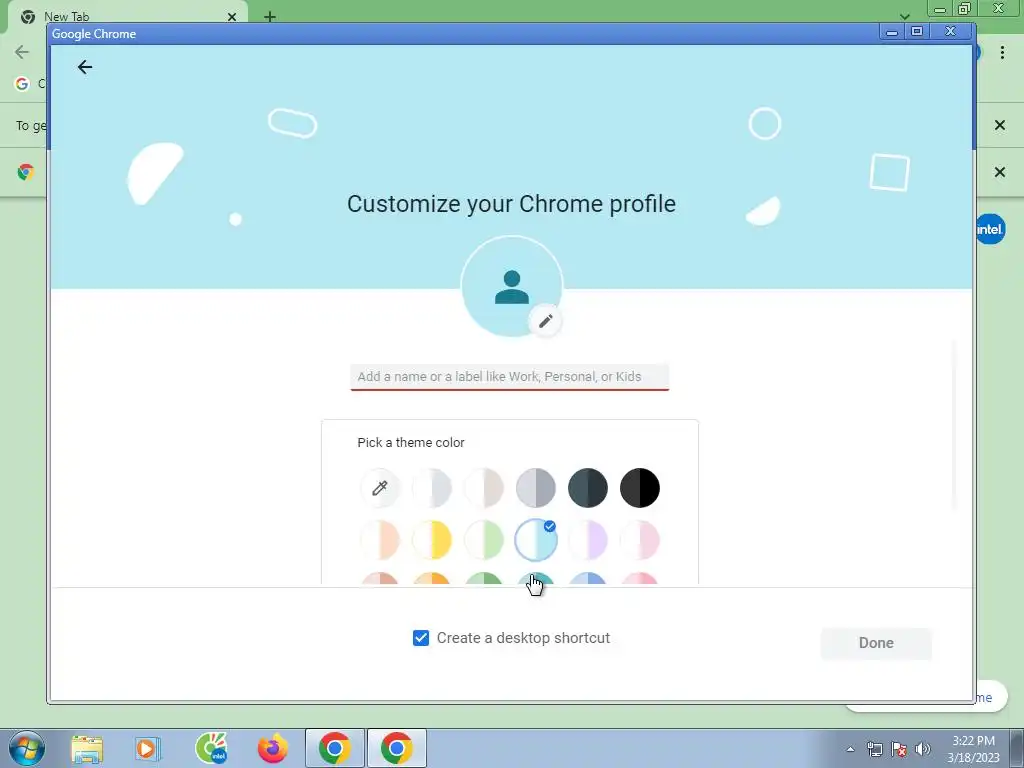Image resolution: width=1024 pixels, height=768 pixels.
Task: Focus the profile name input field
Action: point(509,377)
